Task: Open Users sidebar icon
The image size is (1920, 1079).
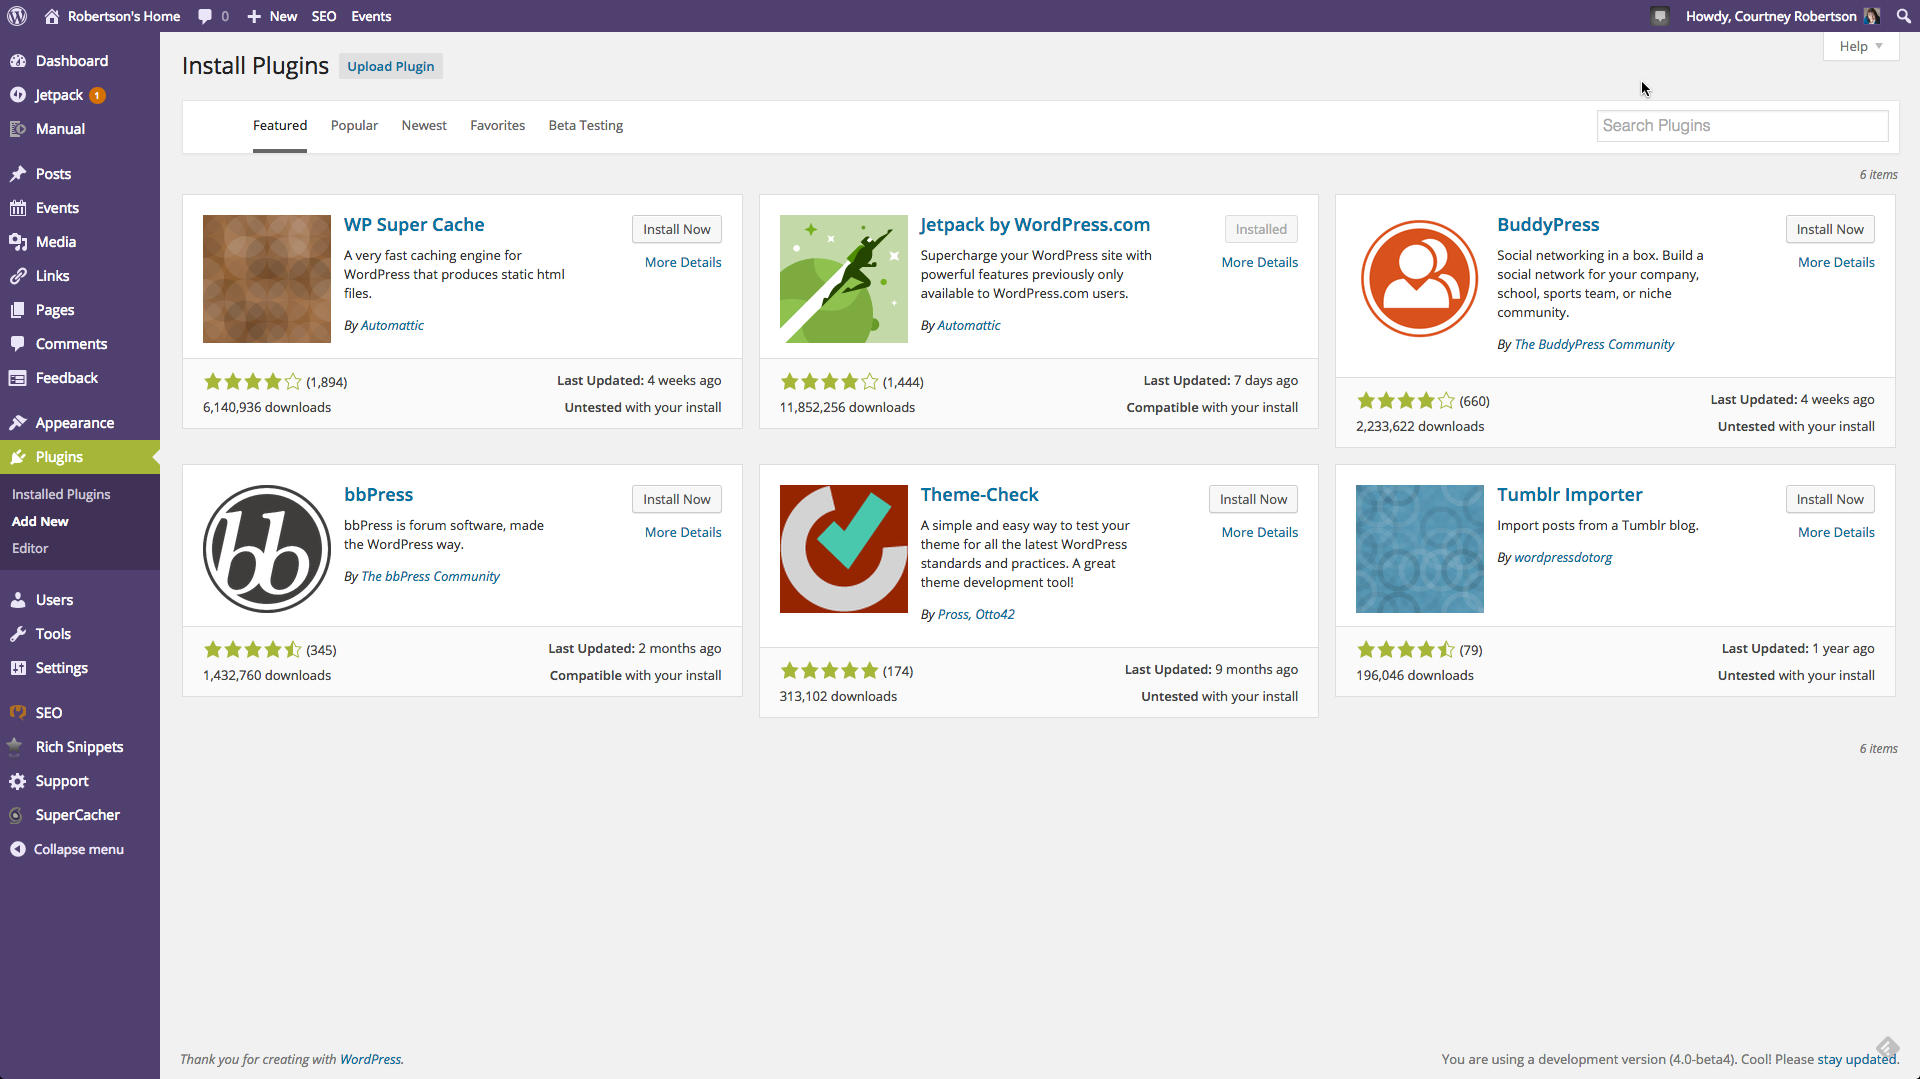Action: pyautogui.click(x=18, y=600)
